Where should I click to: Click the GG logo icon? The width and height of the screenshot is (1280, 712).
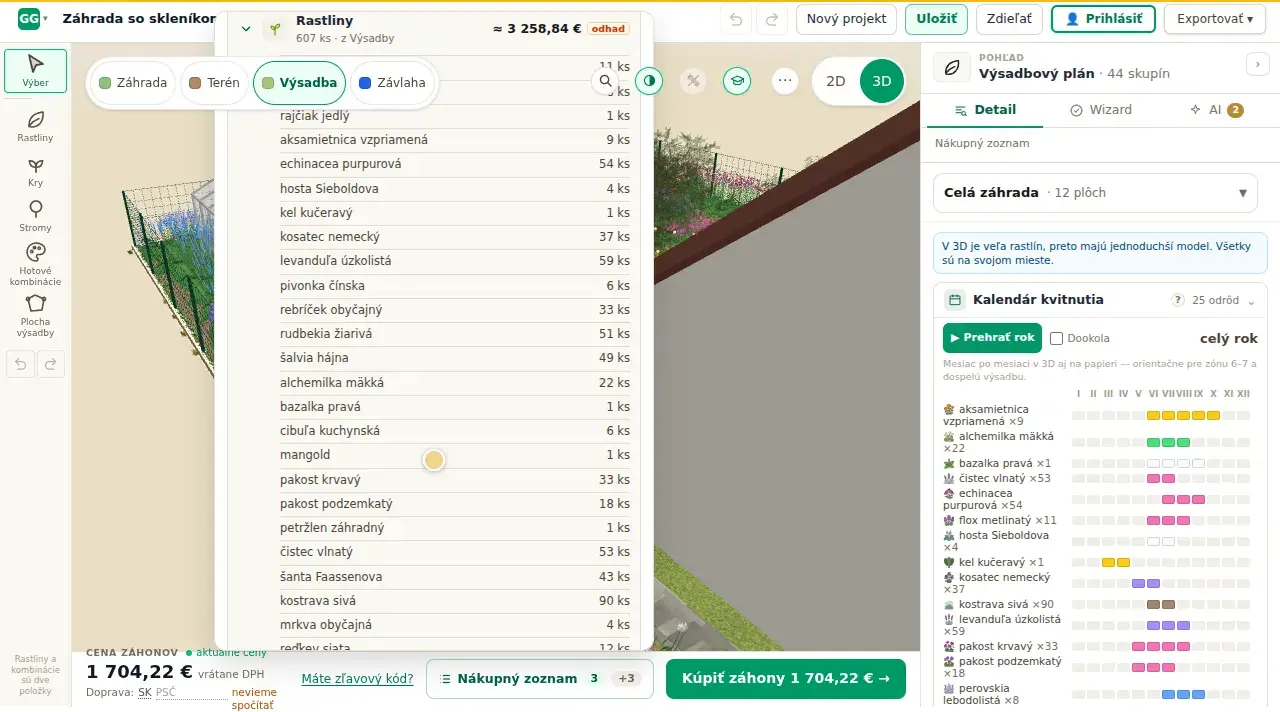[30, 19]
